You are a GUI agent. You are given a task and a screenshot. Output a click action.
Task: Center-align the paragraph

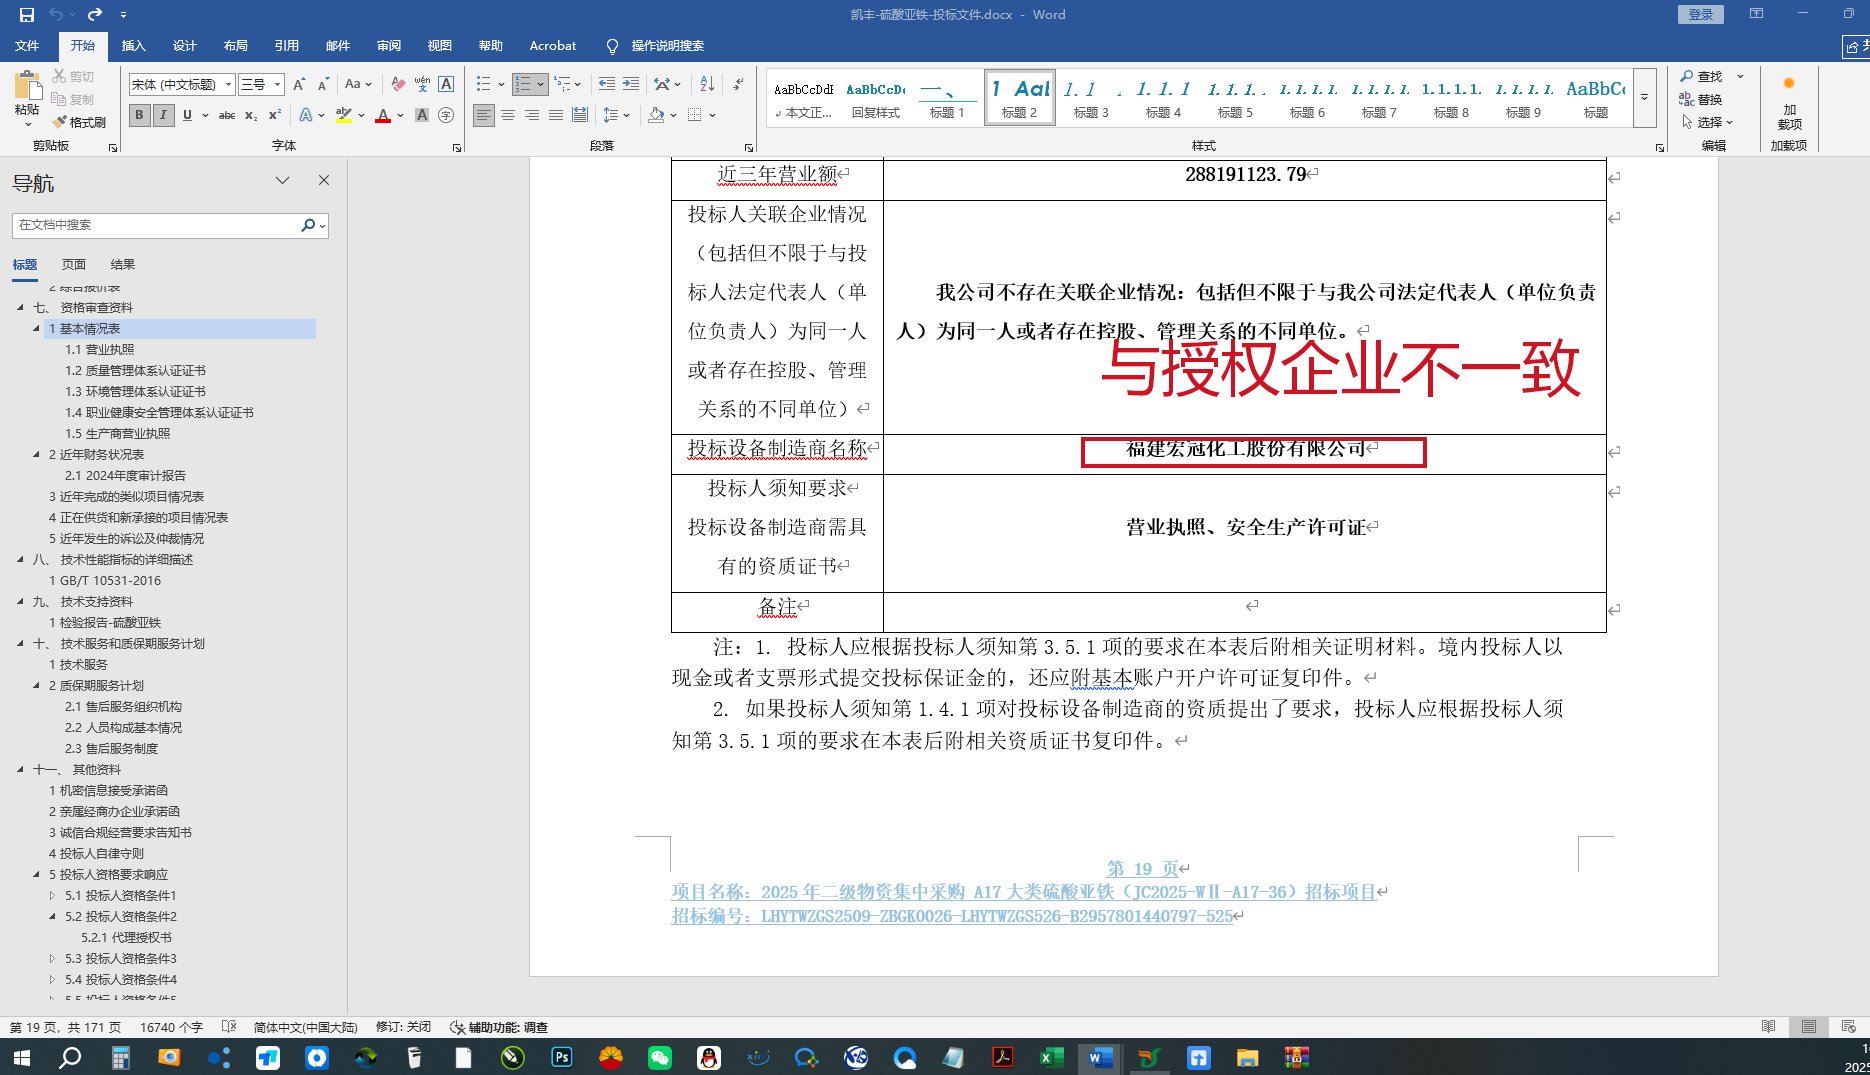508,116
